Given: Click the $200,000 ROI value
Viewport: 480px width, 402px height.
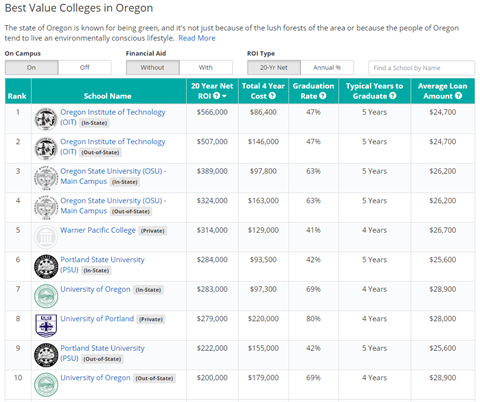Looking at the screenshot, I should tap(212, 378).
